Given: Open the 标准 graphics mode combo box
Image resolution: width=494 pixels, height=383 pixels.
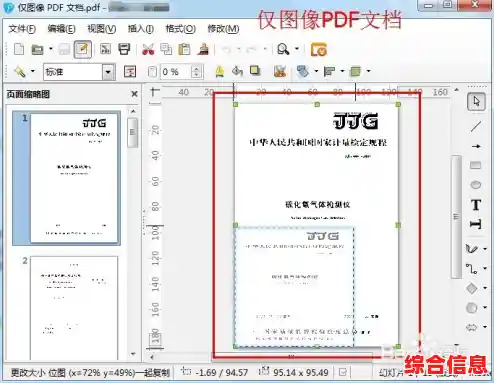Looking at the screenshot, I should pos(79,72).
